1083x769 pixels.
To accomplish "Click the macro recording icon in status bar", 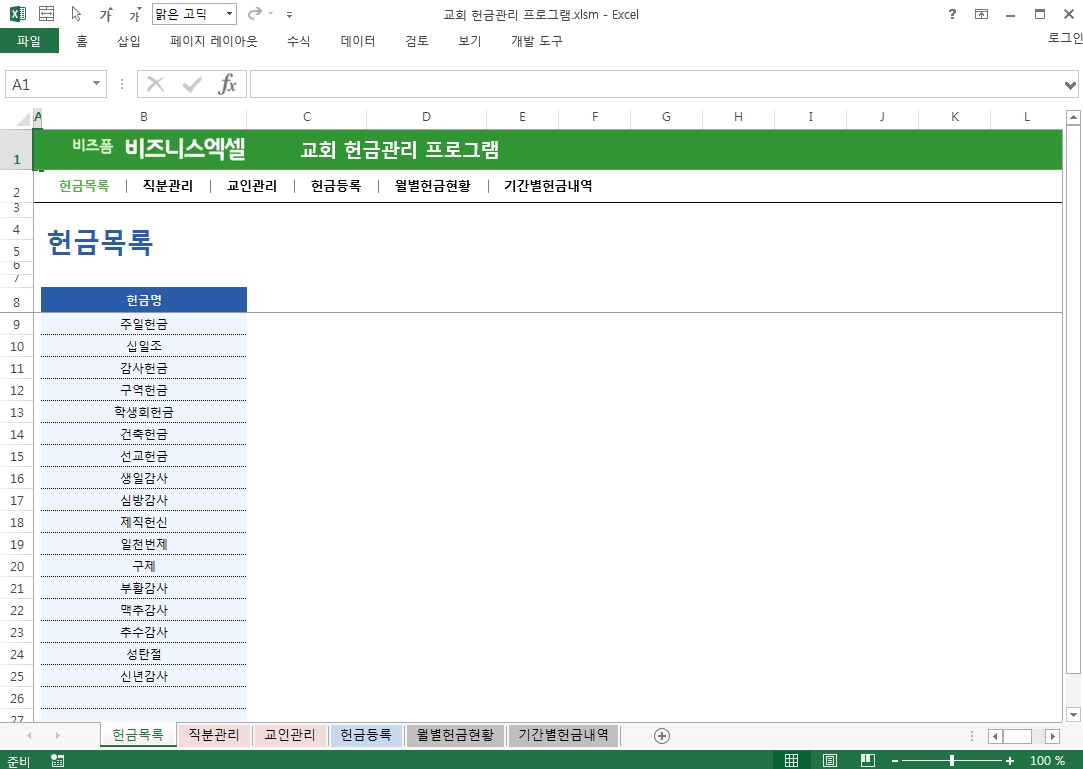I will (57, 761).
